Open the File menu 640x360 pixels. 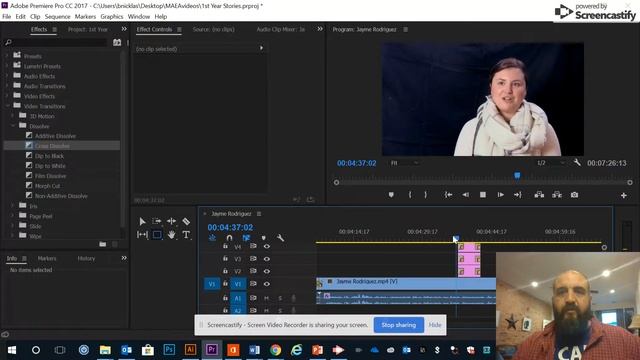7,16
